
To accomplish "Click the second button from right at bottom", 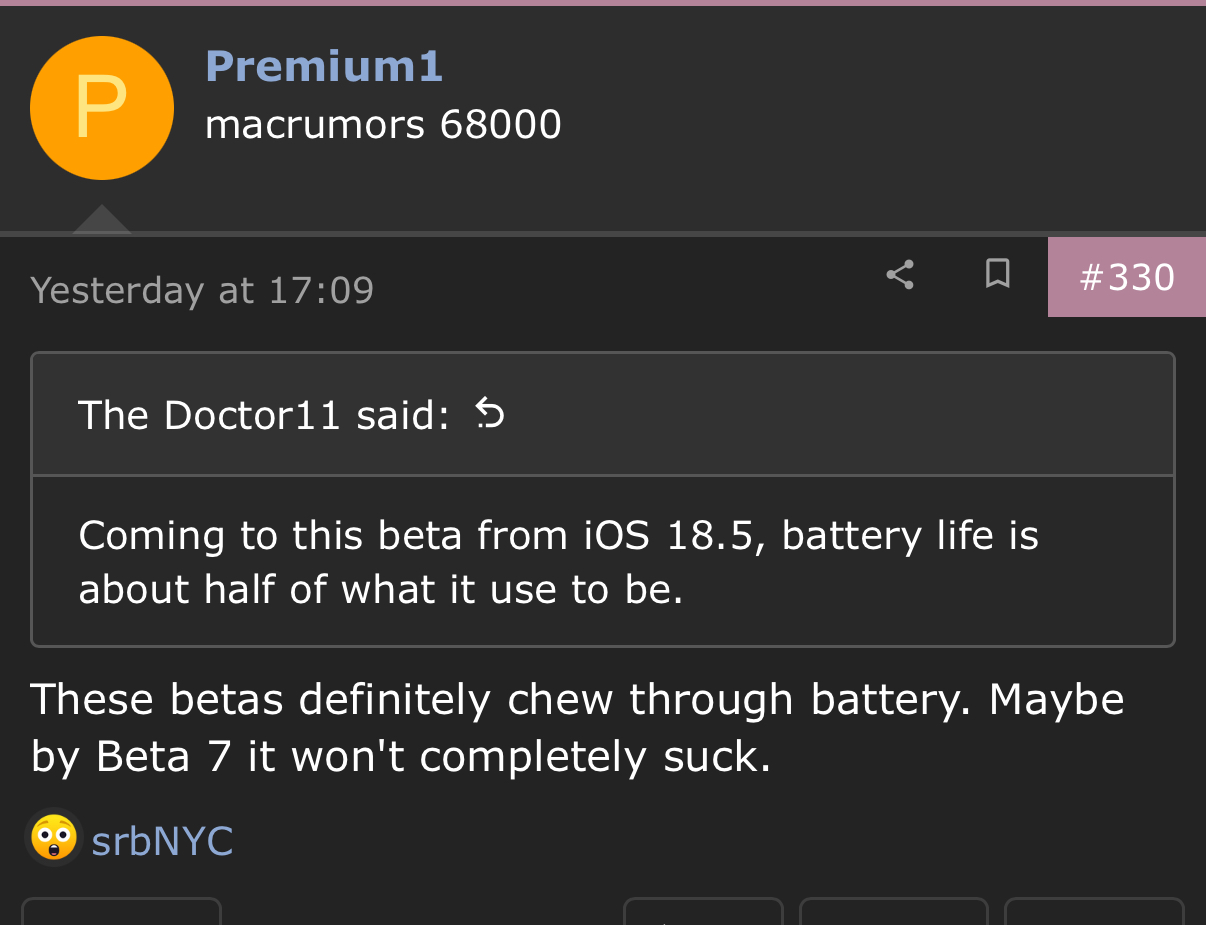I will 893,912.
